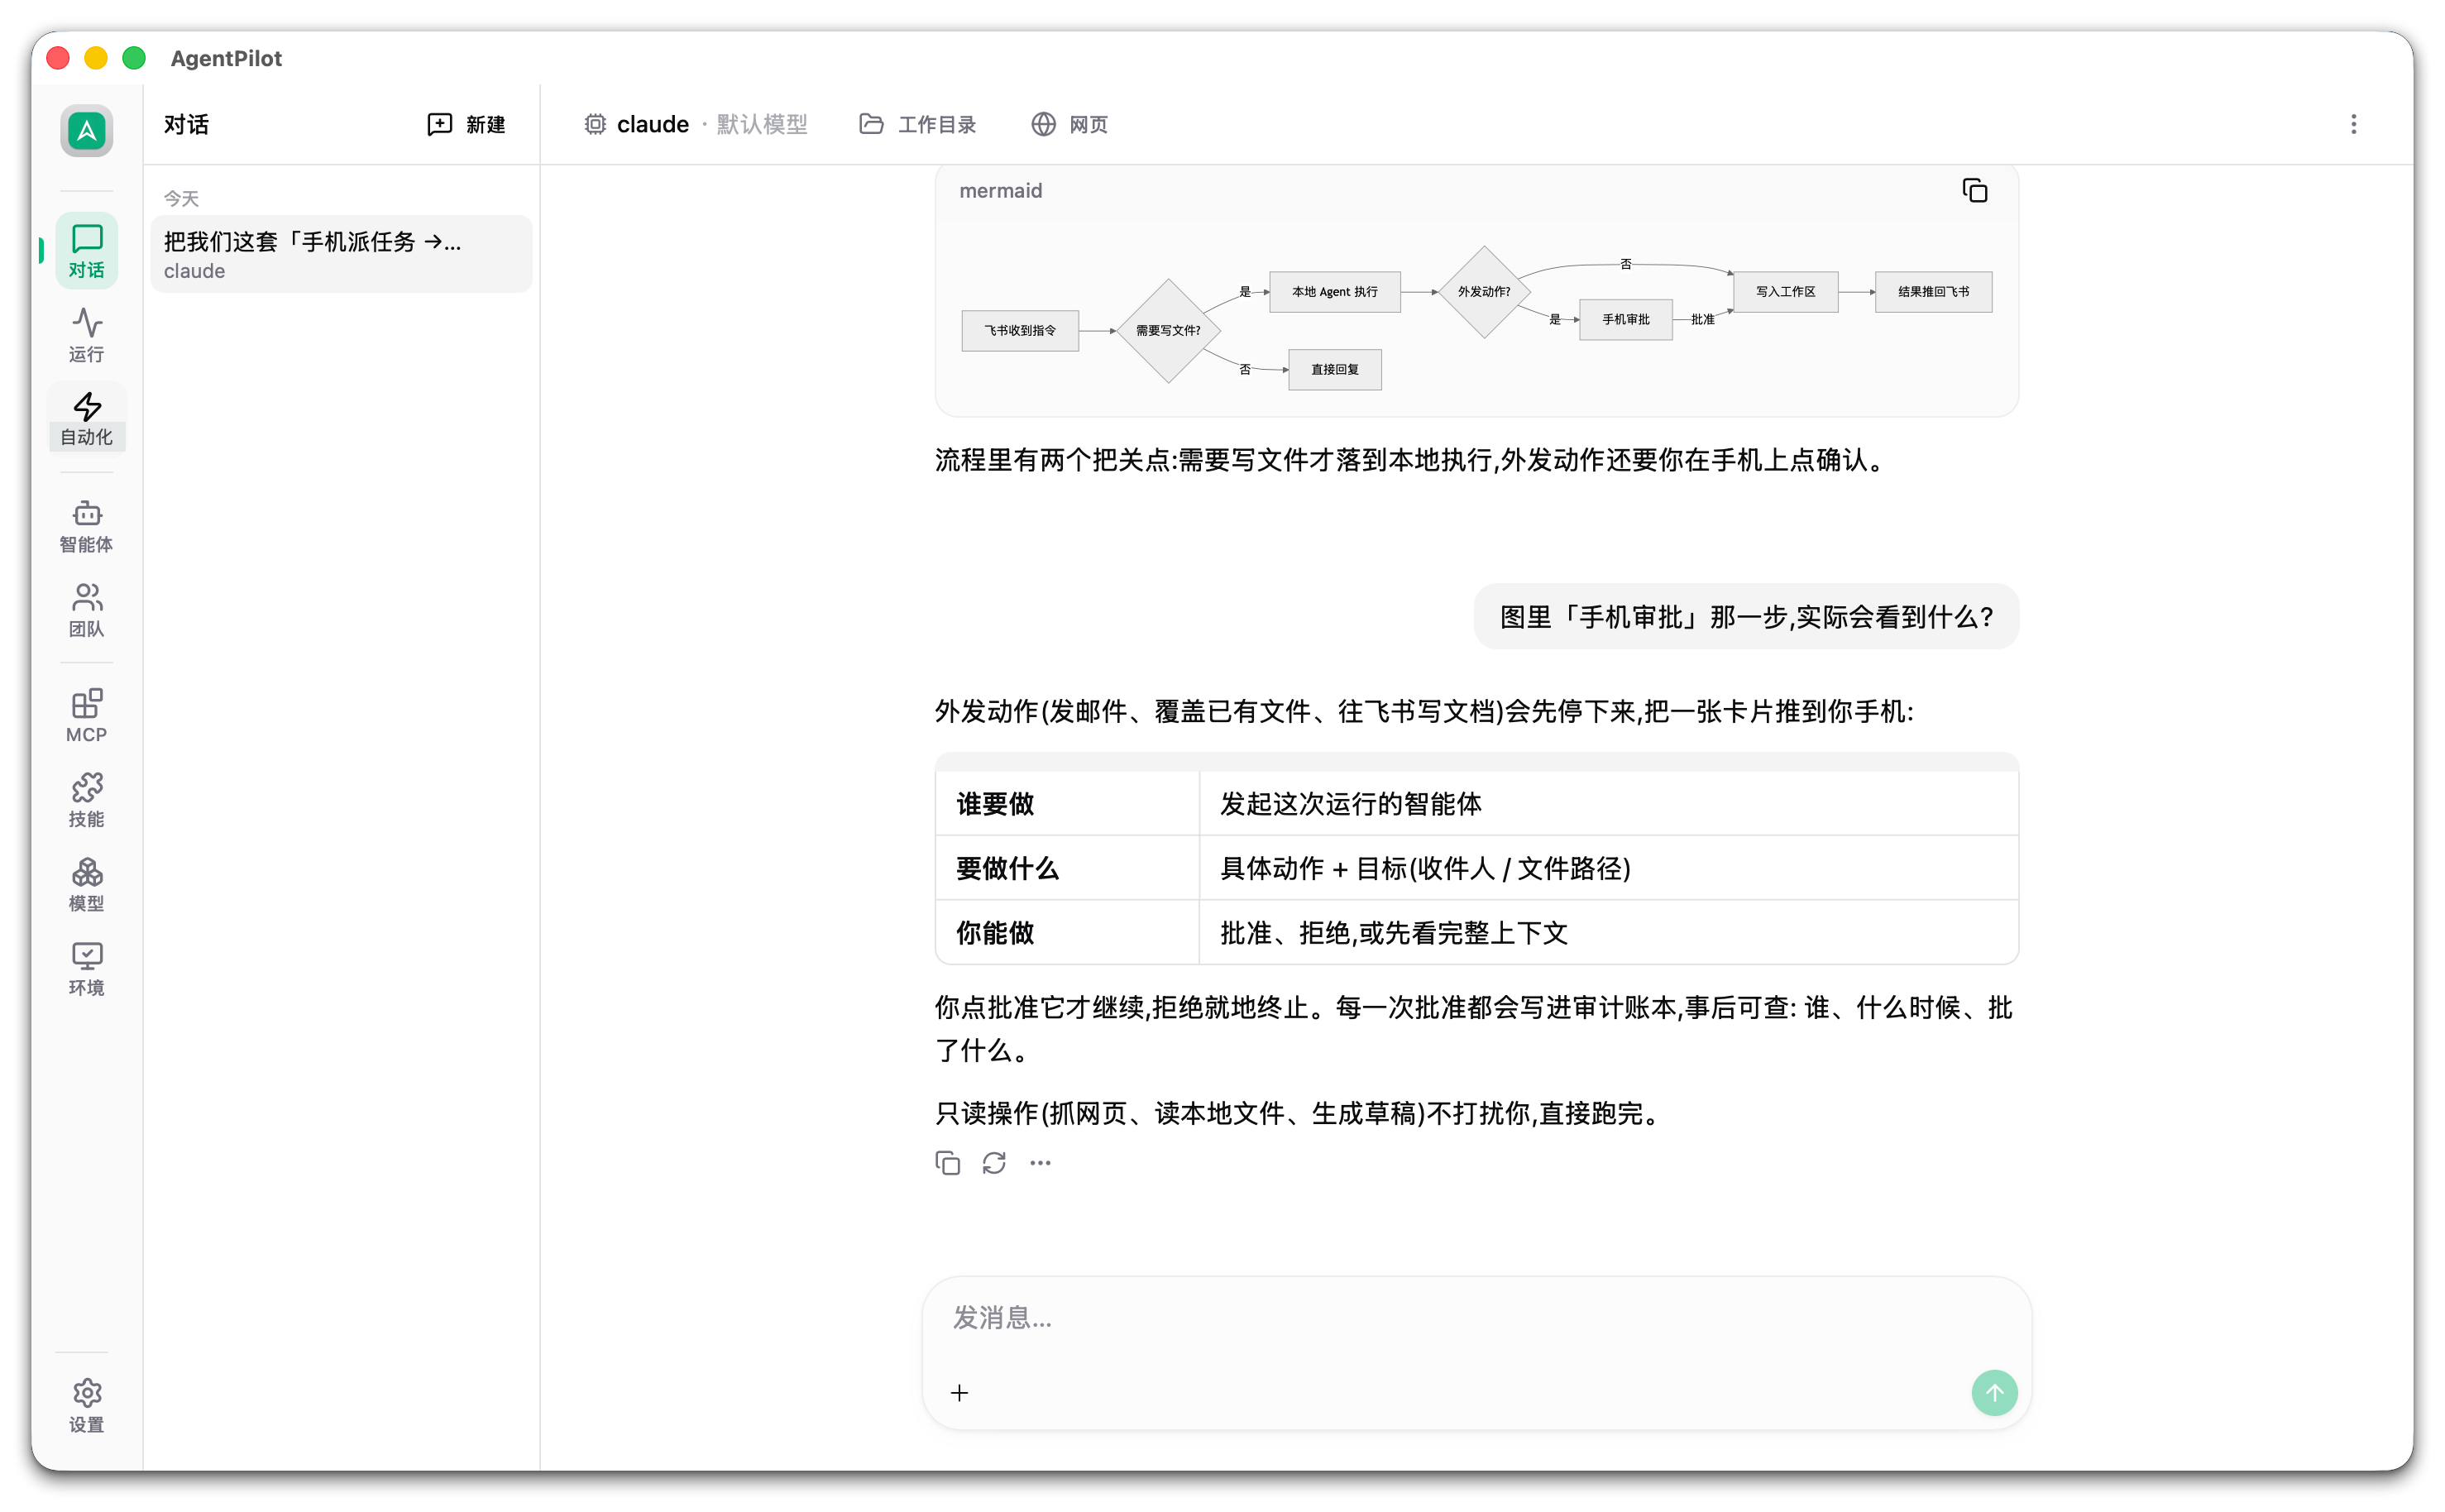Click the mermaid code block label
The height and width of the screenshot is (1512, 2445).
click(1000, 191)
